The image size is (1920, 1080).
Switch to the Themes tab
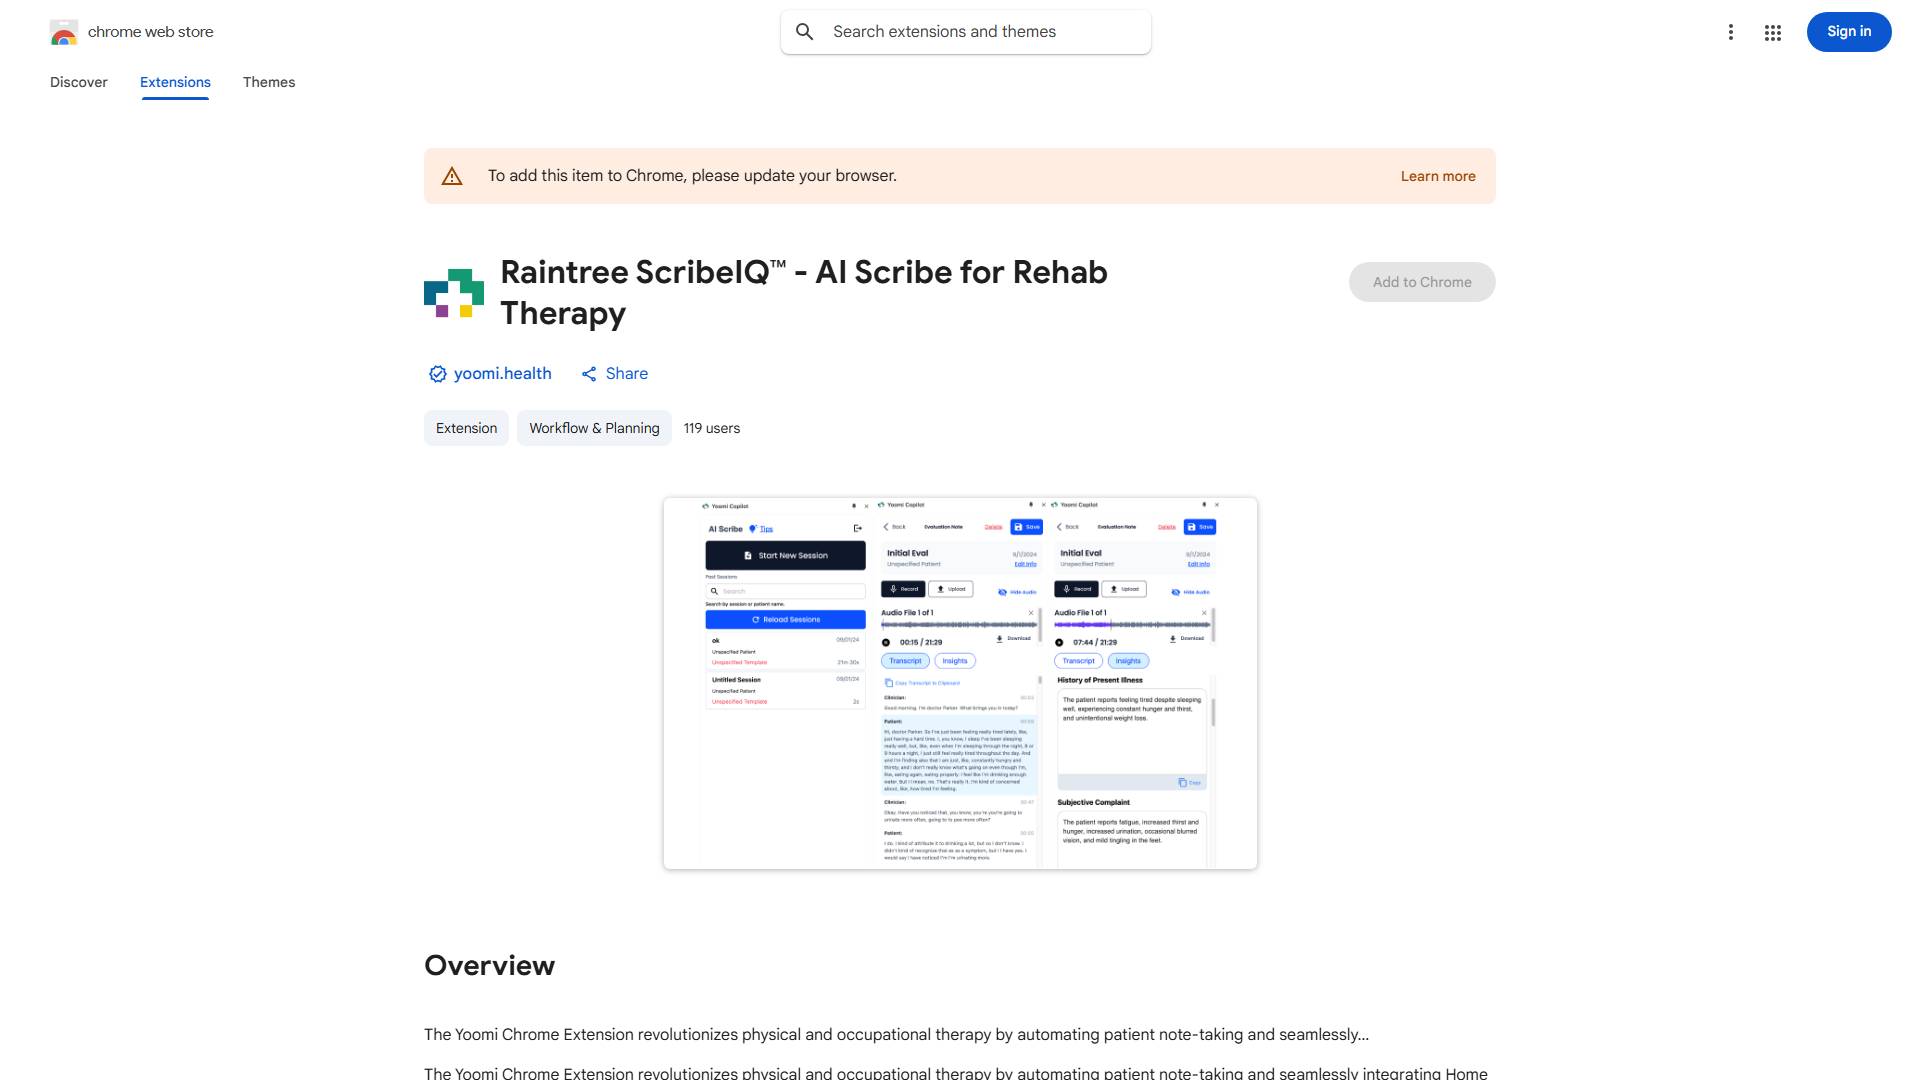268,82
